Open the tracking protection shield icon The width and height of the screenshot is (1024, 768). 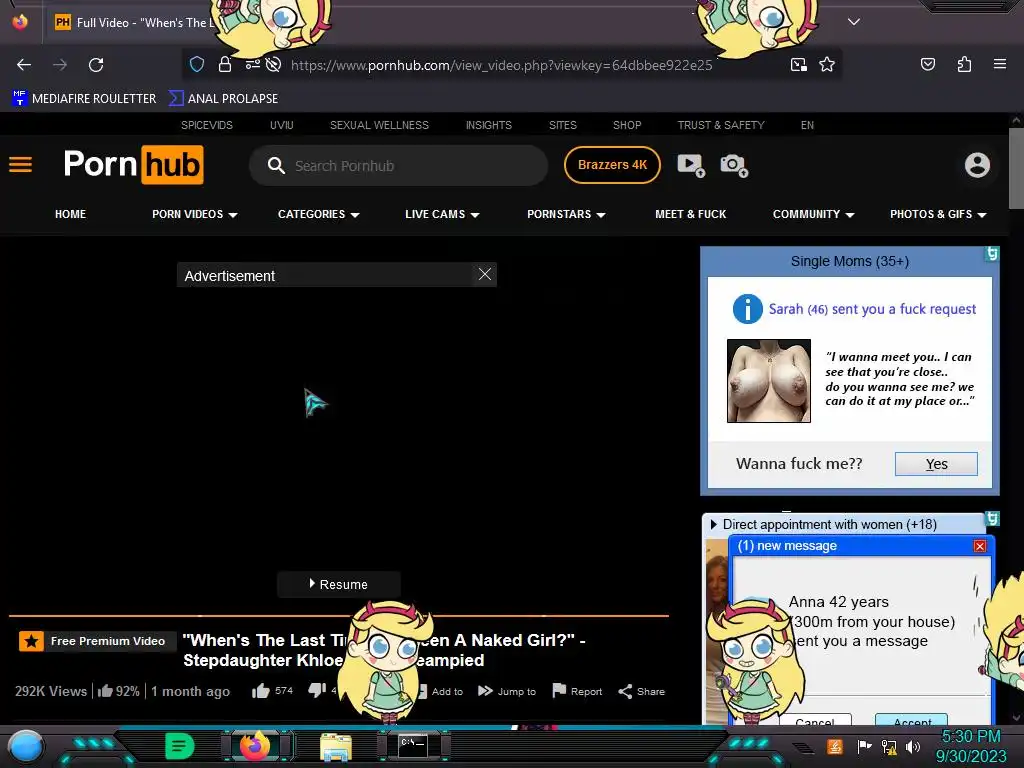[197, 64]
